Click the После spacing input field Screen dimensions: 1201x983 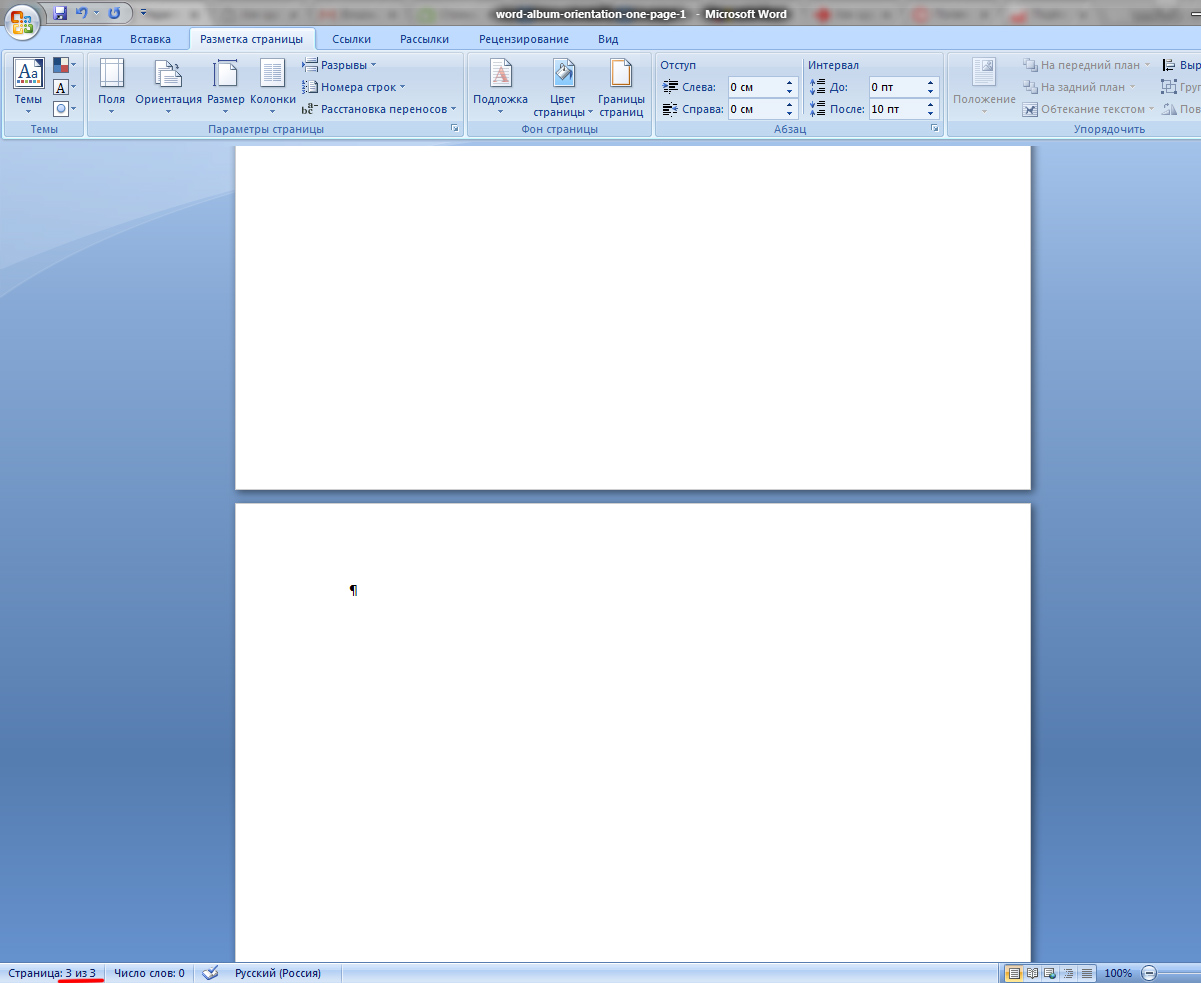895,109
